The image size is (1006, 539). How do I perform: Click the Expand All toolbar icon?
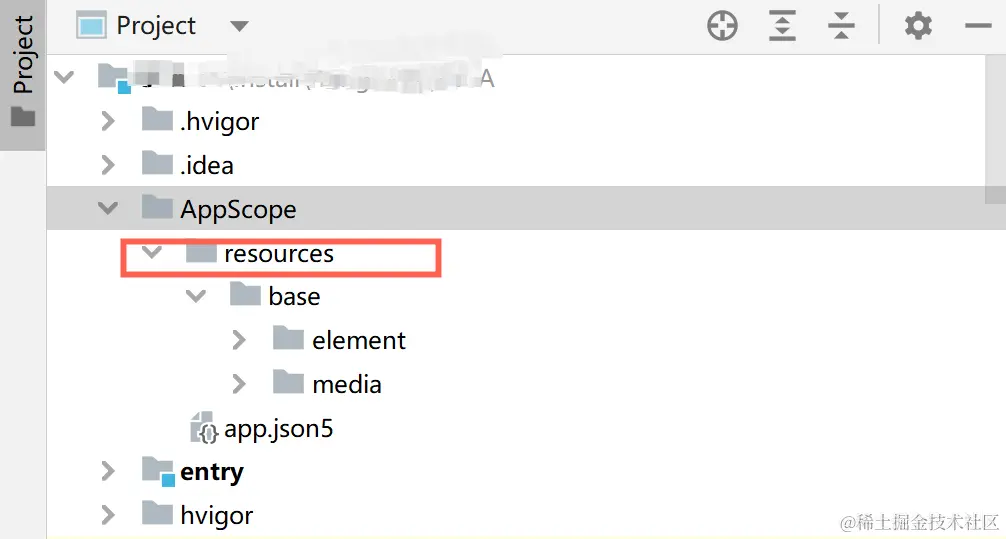(782, 26)
